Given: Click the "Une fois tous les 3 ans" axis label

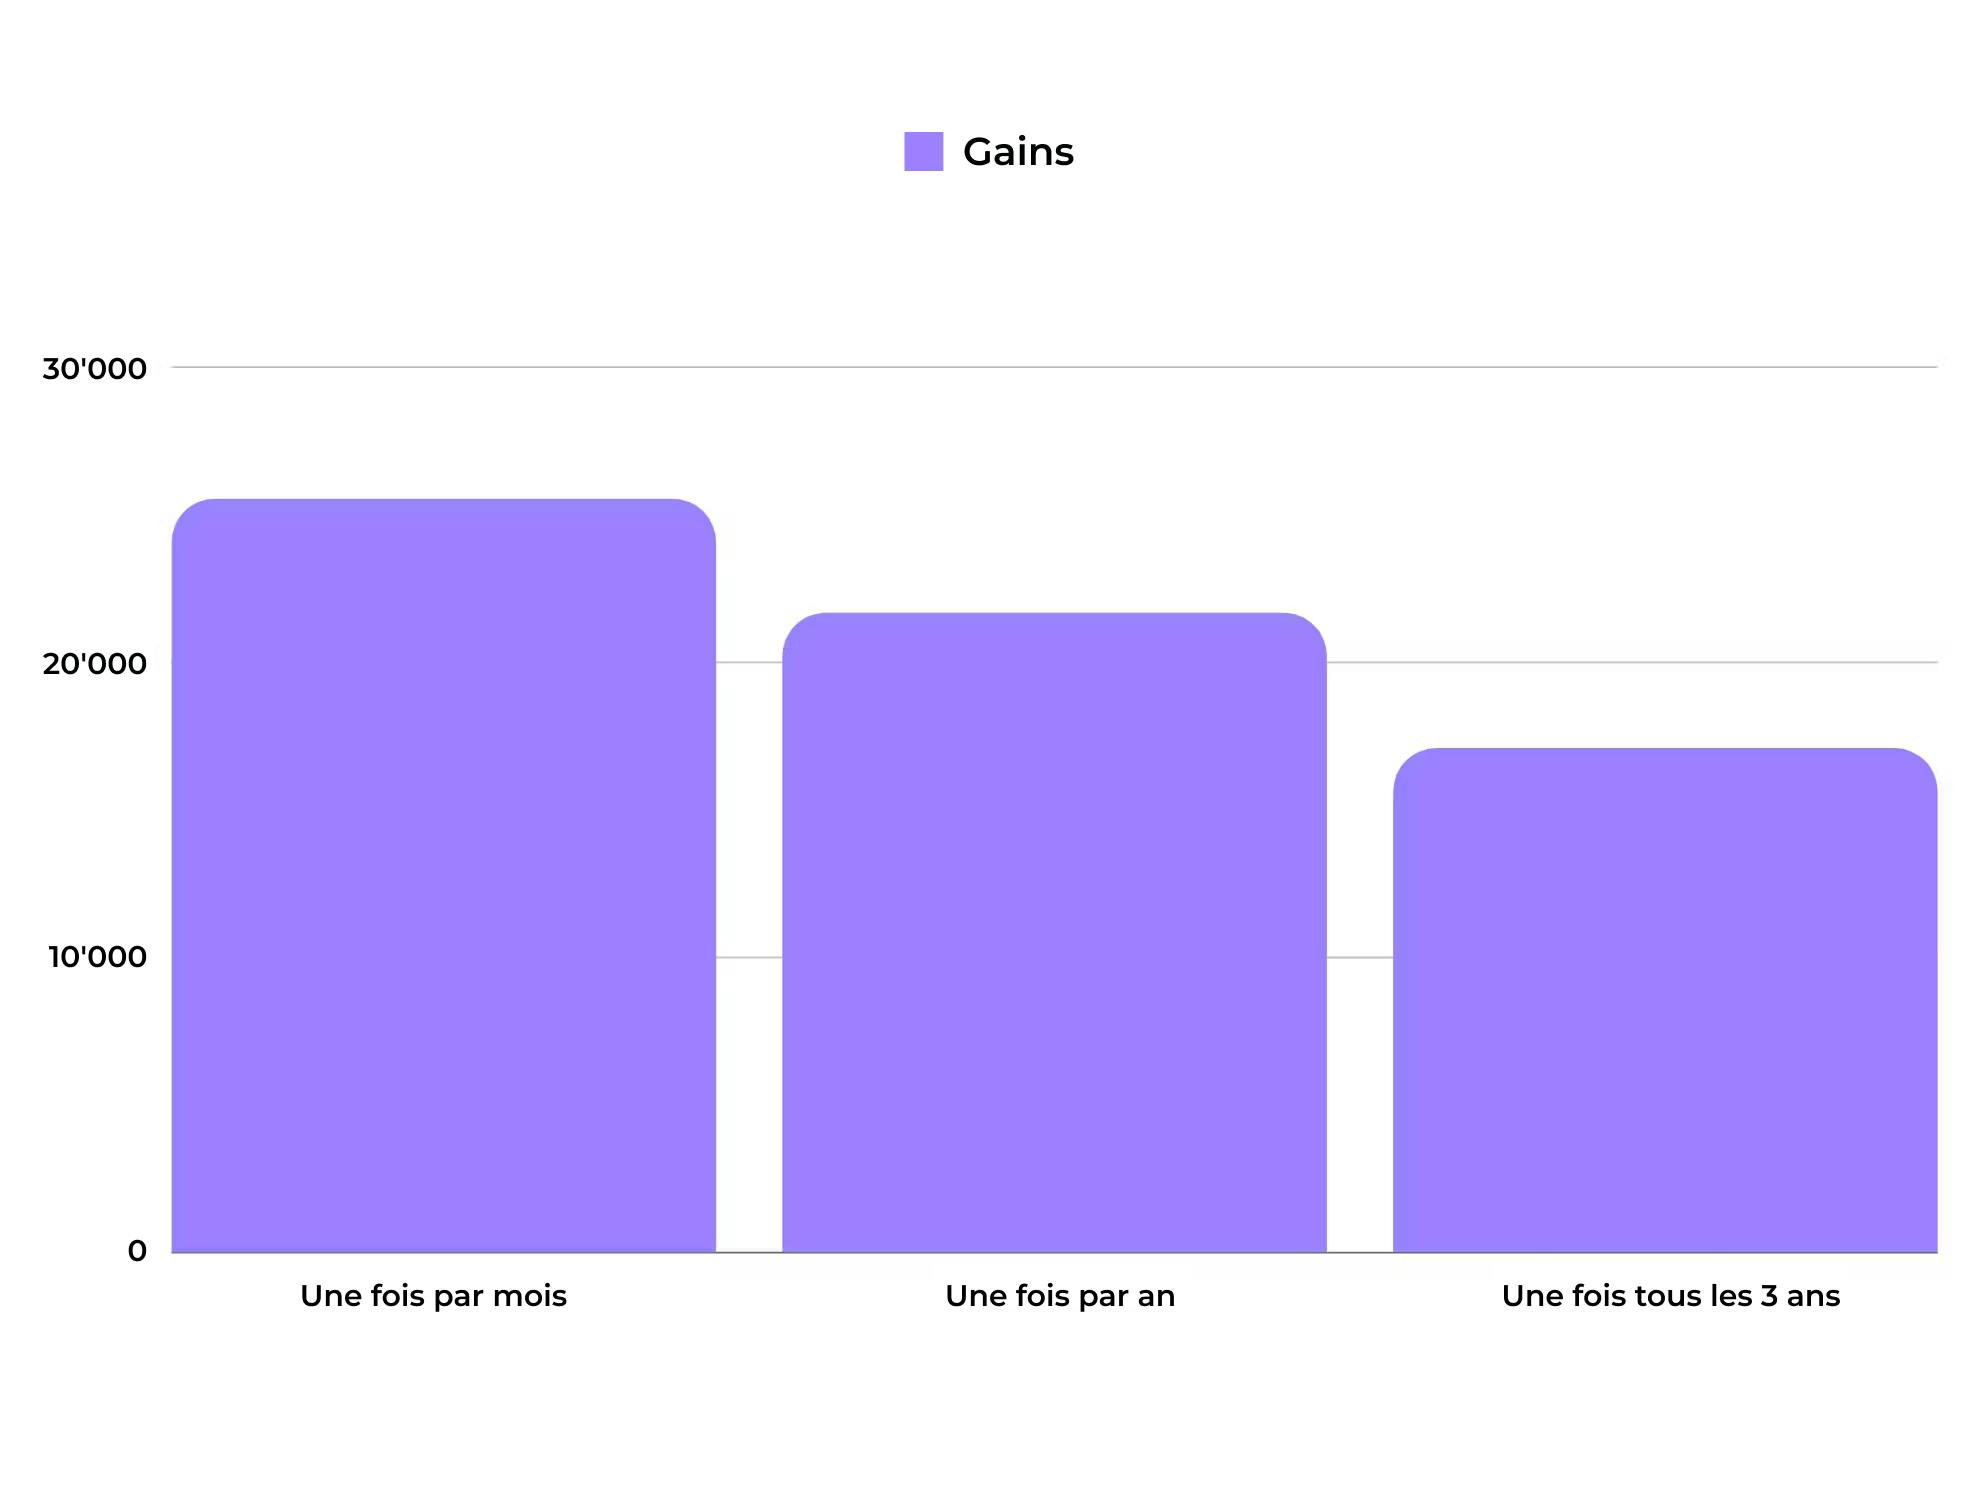Looking at the screenshot, I should point(1670,1296).
